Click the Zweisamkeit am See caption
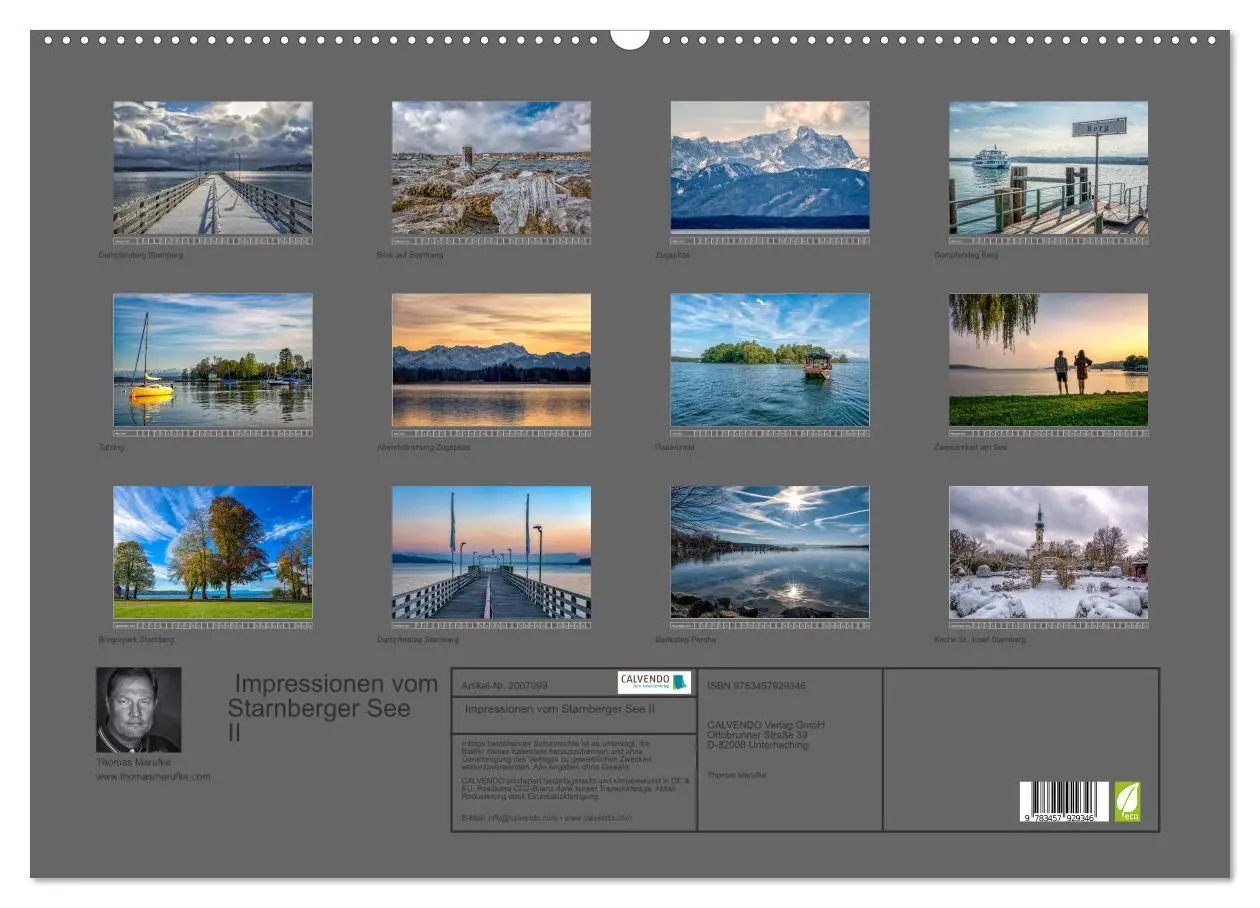1260x908 pixels. tap(971, 447)
